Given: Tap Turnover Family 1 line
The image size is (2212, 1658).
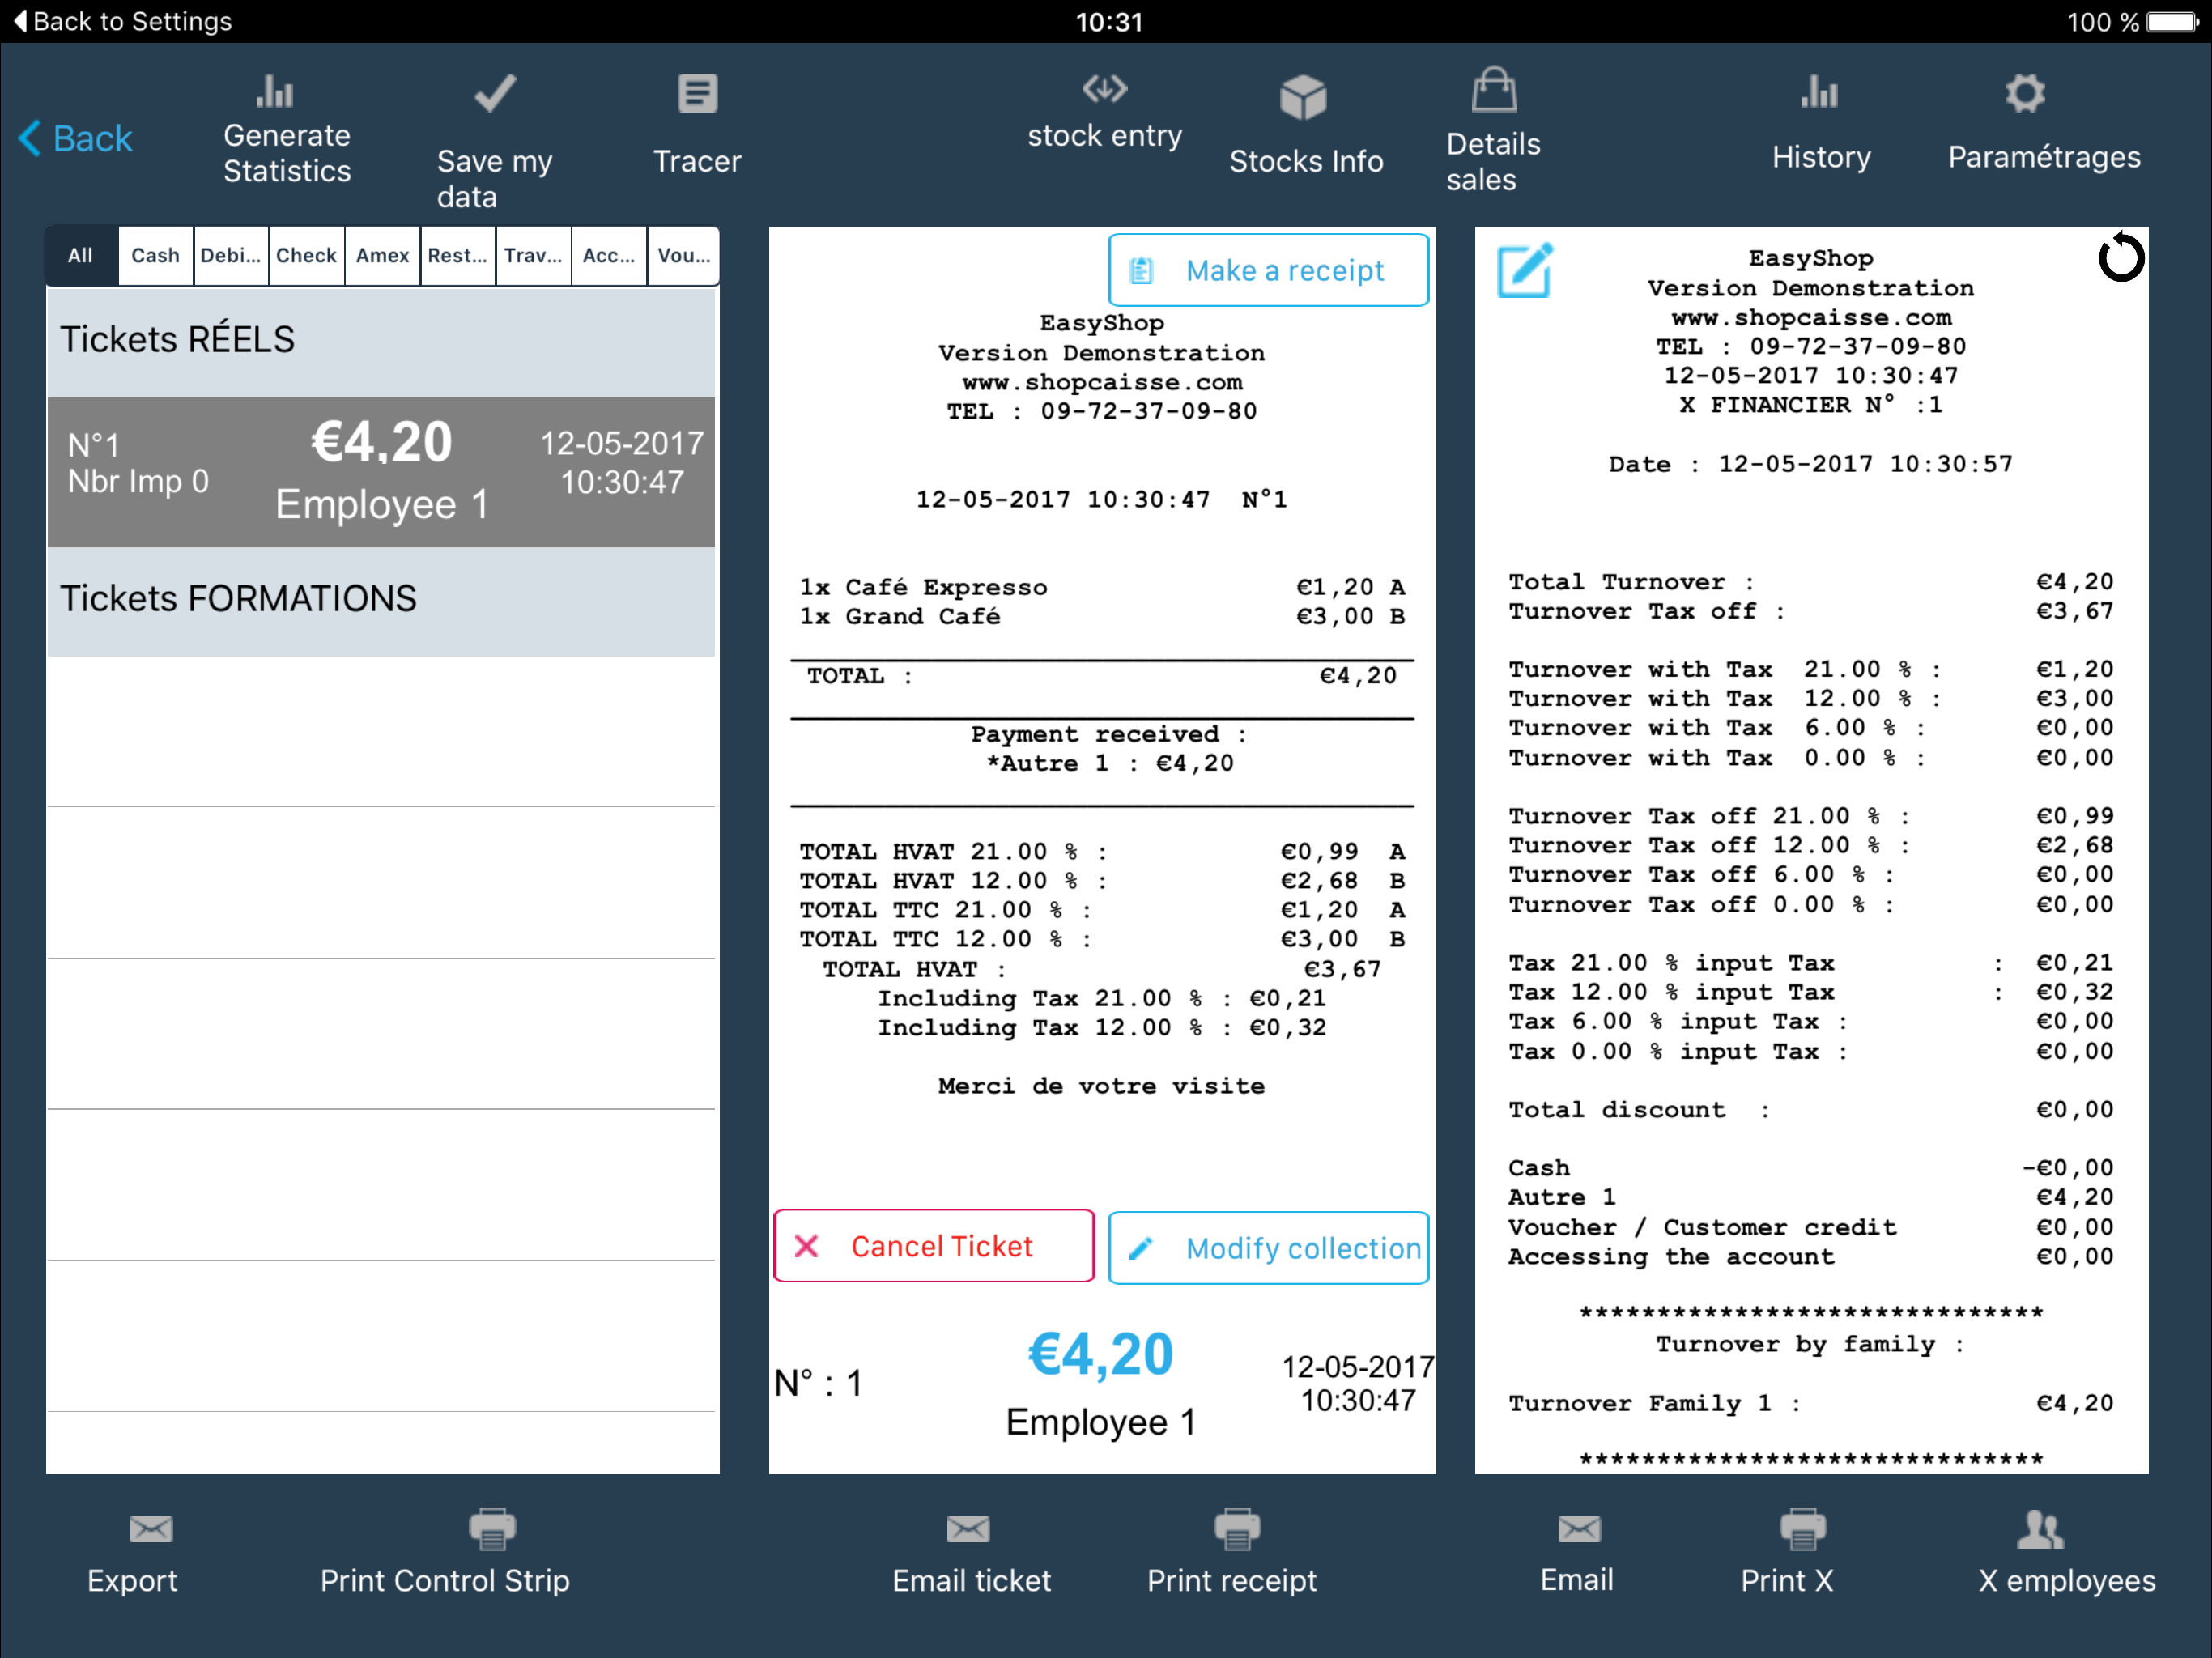Looking at the screenshot, I should (x=1810, y=1403).
